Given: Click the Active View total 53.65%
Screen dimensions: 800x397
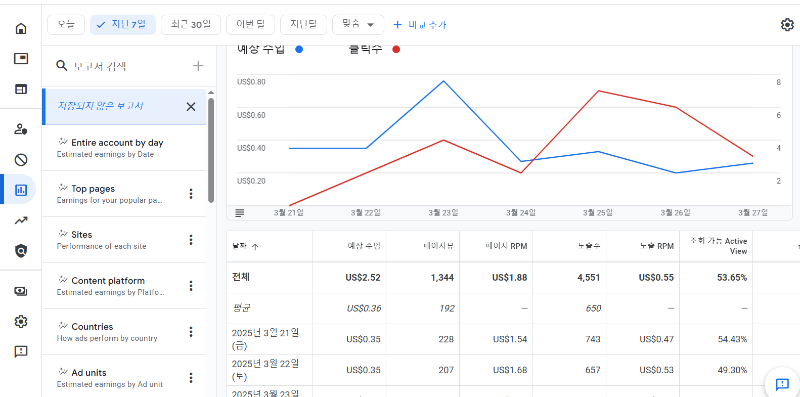Looking at the screenshot, I should 732,278.
